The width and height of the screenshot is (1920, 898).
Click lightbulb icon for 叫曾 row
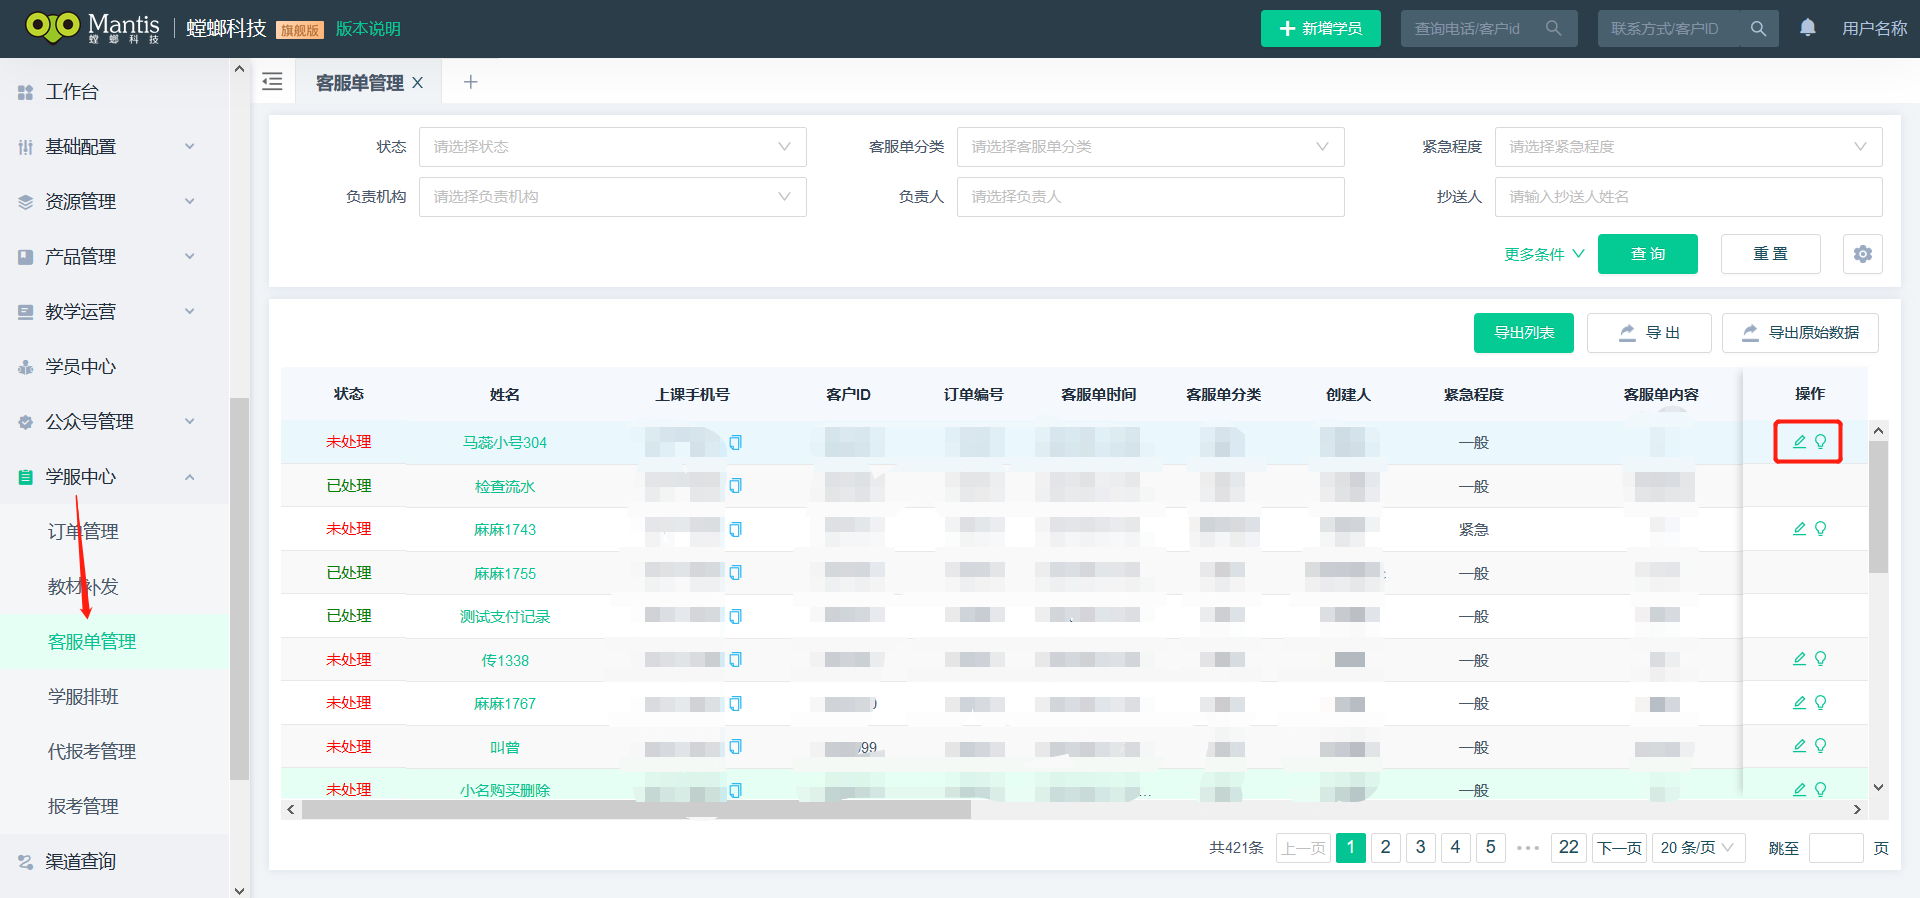(1821, 746)
